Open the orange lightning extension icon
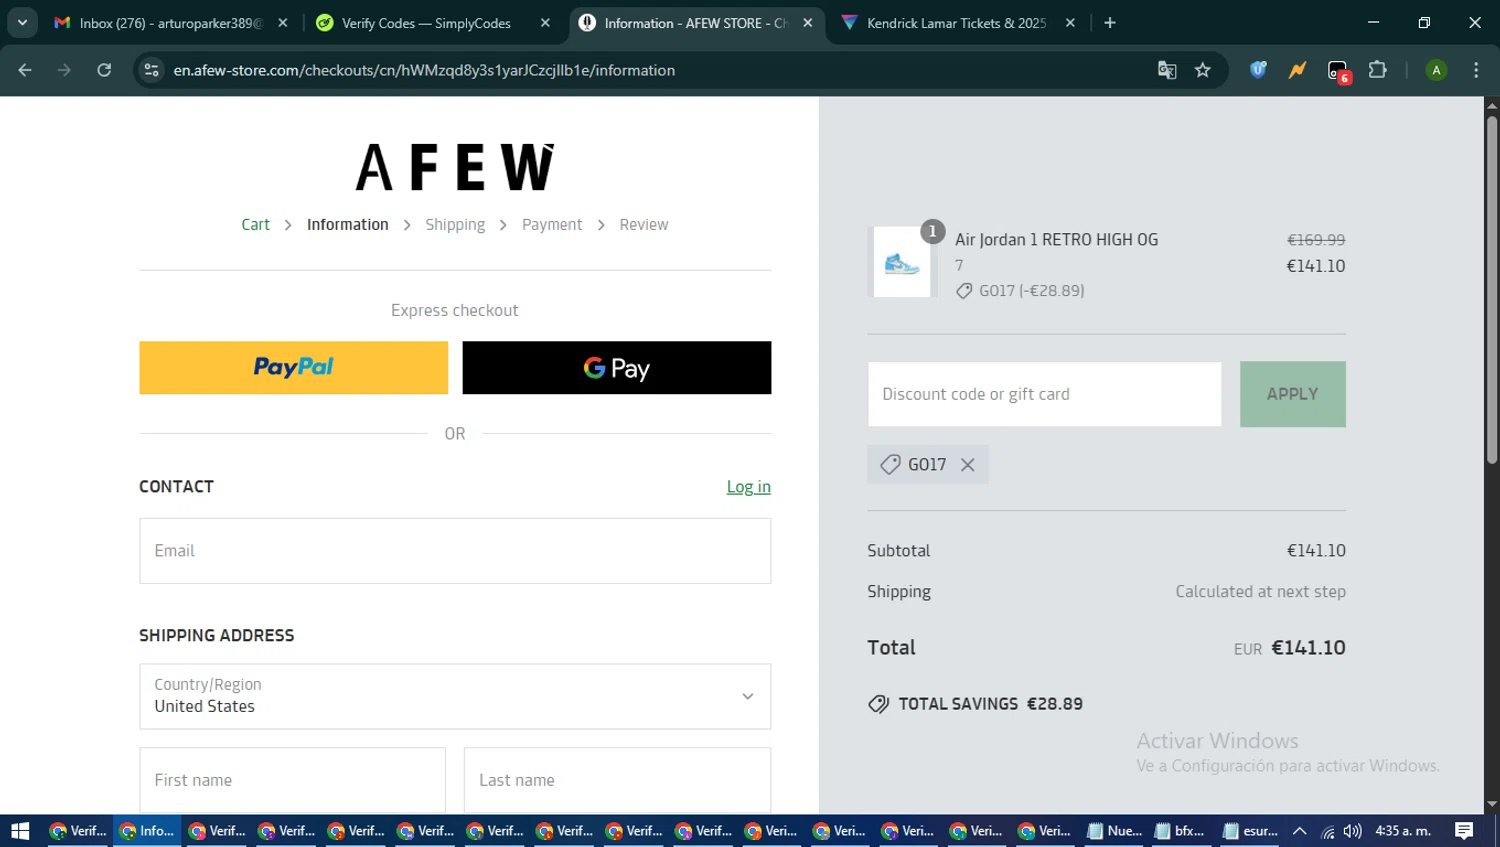 click(1297, 70)
